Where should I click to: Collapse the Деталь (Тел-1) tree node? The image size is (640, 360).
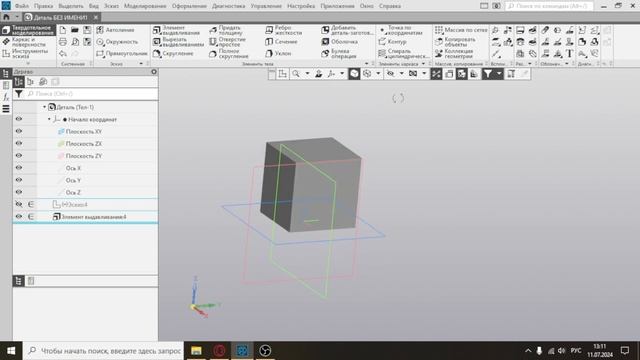[44, 107]
